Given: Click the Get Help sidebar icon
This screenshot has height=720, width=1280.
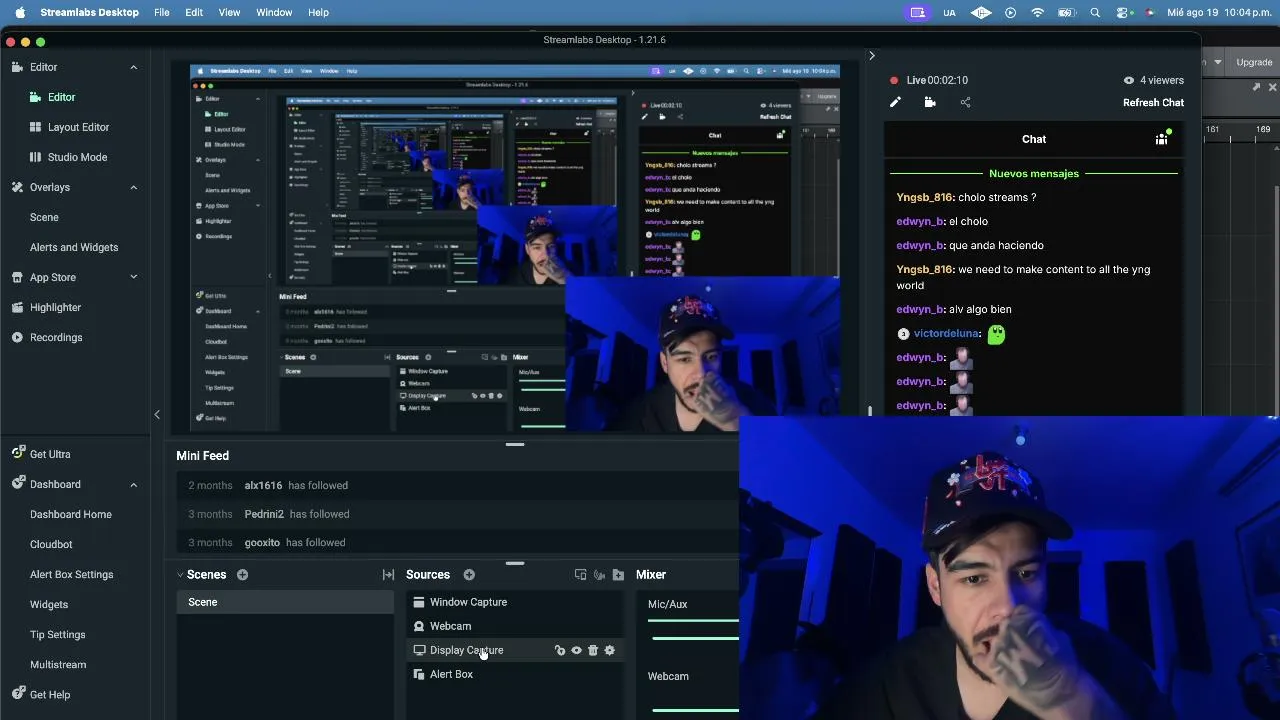Looking at the screenshot, I should 17,694.
